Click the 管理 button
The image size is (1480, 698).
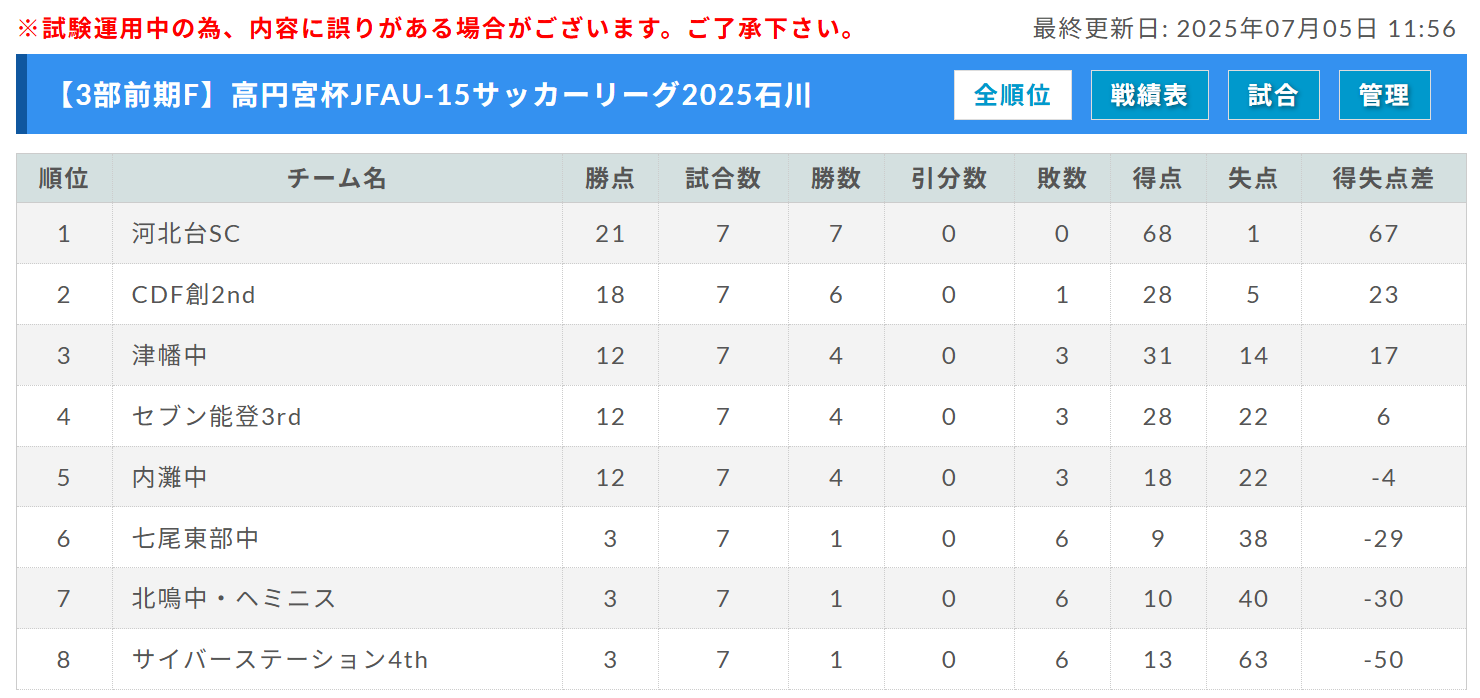pos(1384,95)
